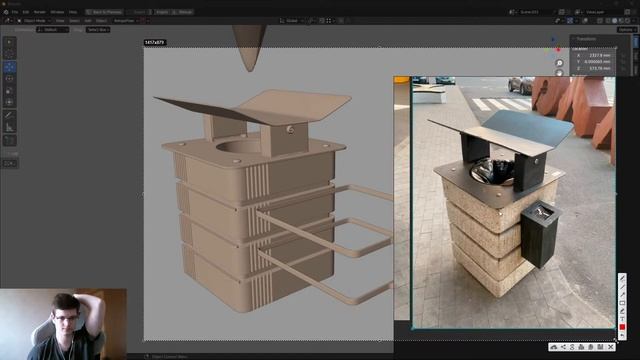Enable solid viewport shading mode
640x360 pixels.
coord(614,20)
